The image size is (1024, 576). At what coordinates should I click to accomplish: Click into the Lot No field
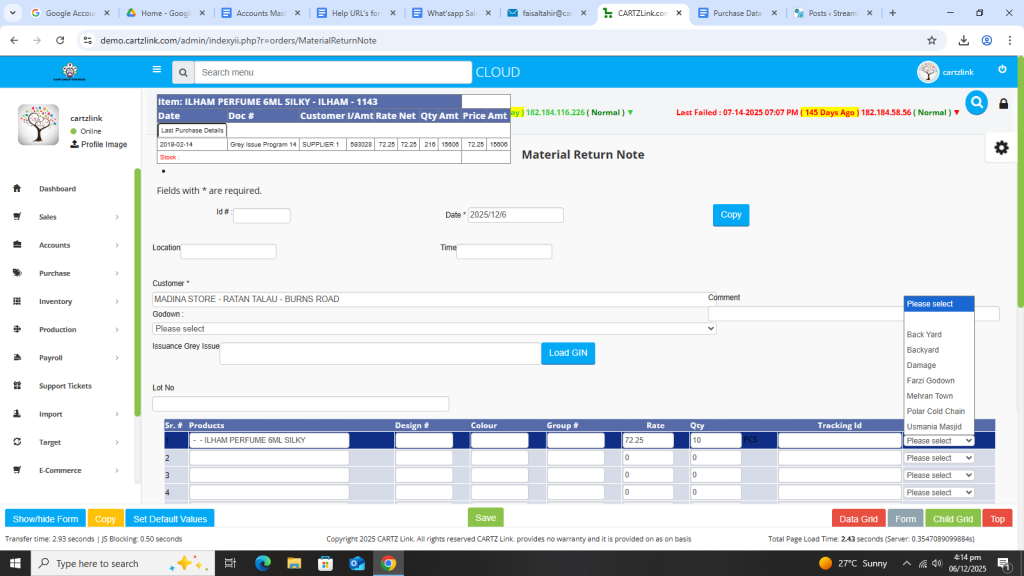click(x=300, y=404)
